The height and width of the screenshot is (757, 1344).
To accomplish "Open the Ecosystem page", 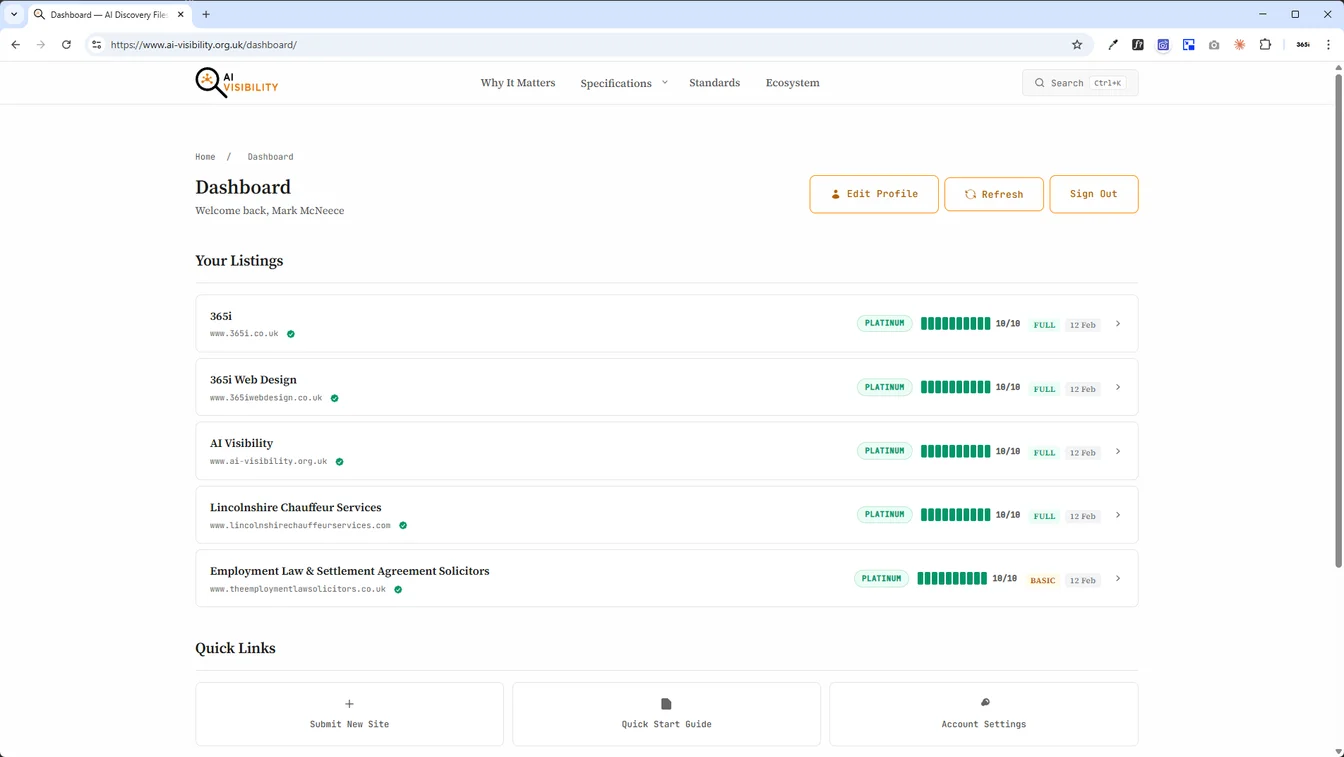I will 793,83.
